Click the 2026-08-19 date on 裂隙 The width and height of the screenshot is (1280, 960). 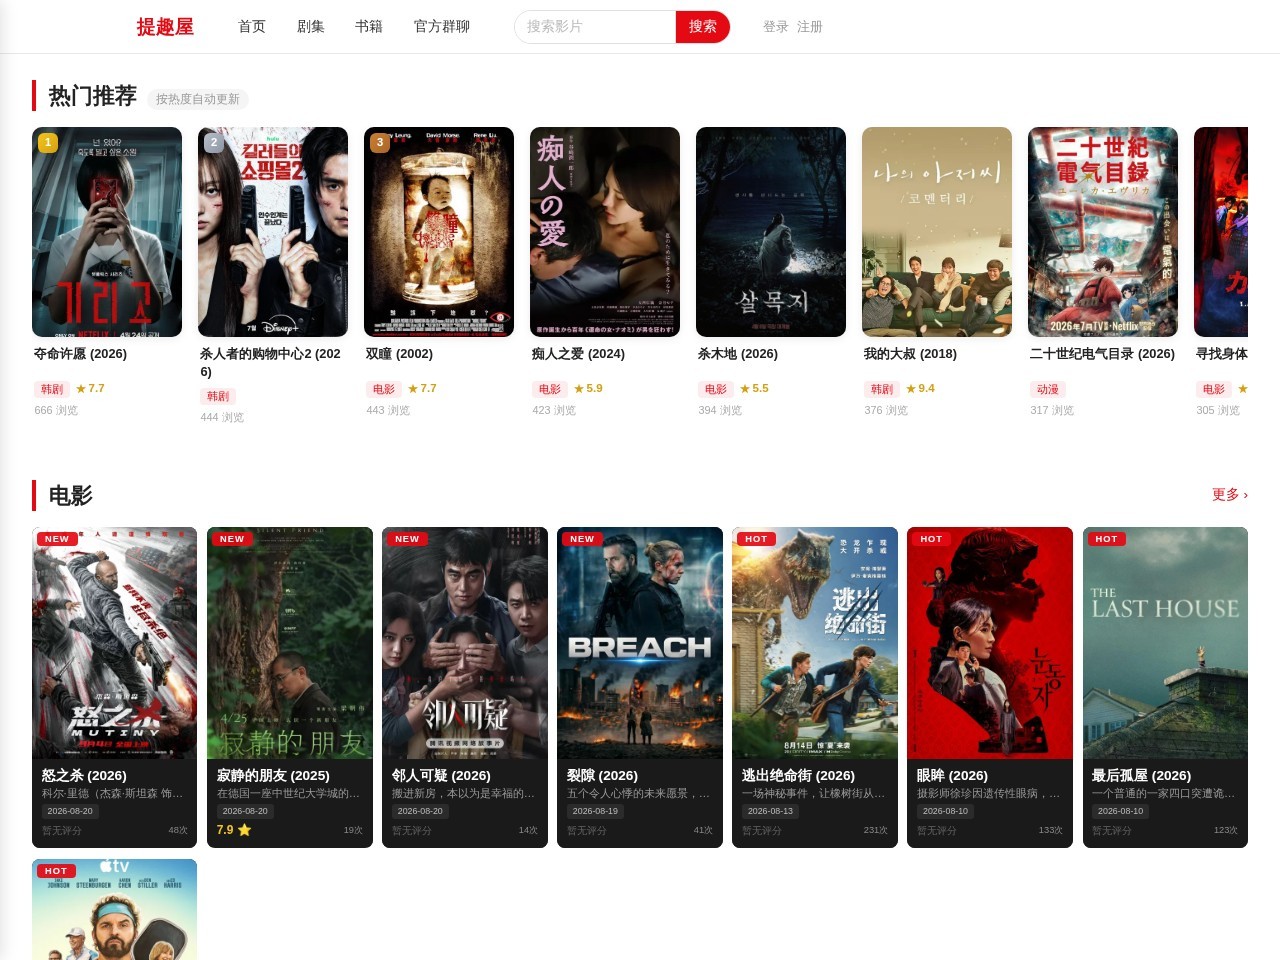pyautogui.click(x=595, y=811)
